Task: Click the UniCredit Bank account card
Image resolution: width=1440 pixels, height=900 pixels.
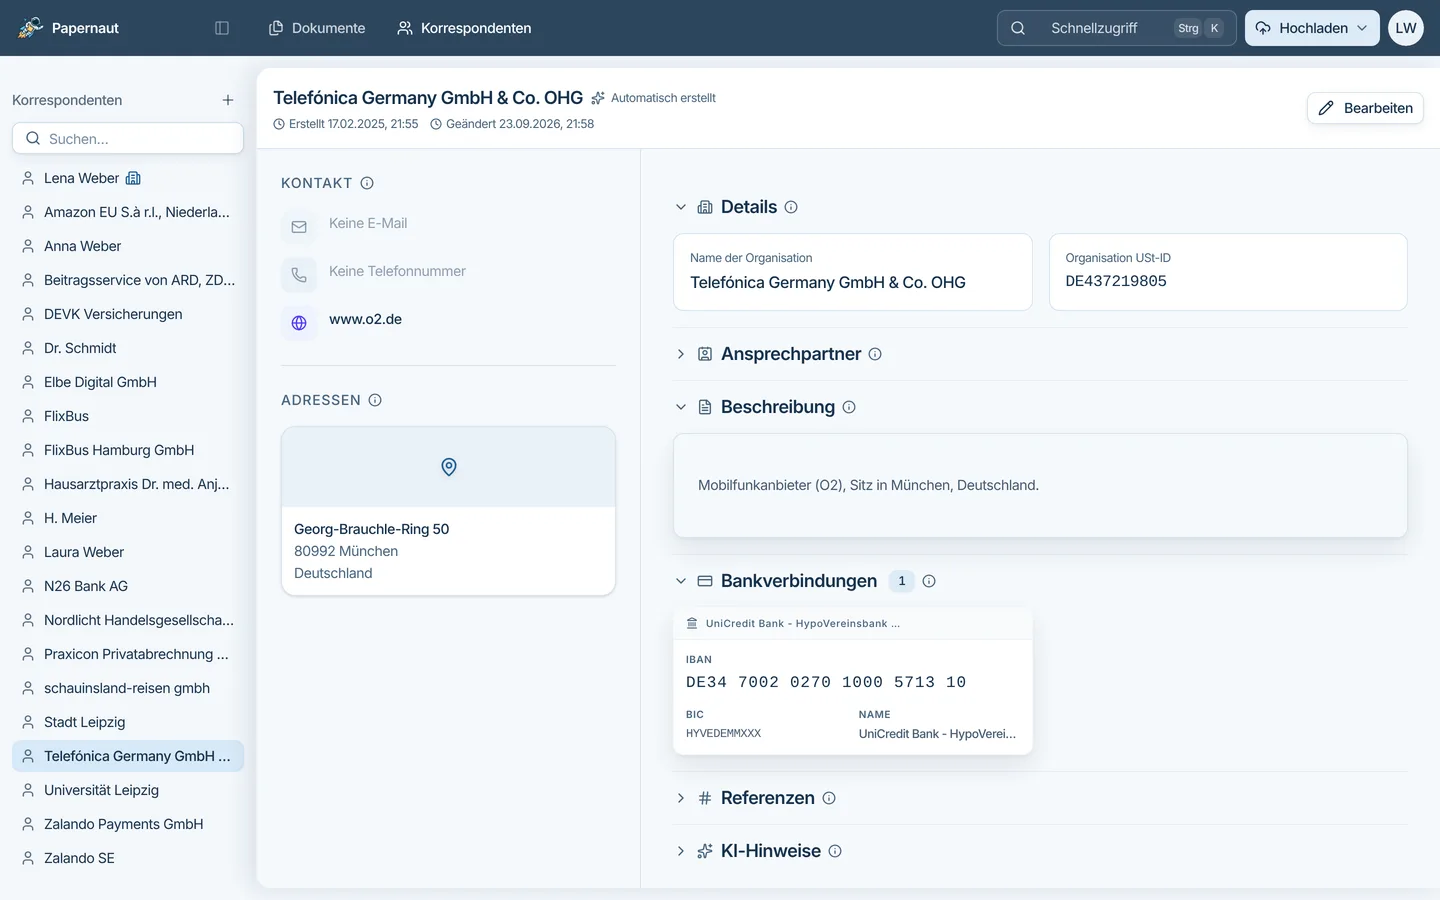Action: pyautogui.click(x=853, y=681)
